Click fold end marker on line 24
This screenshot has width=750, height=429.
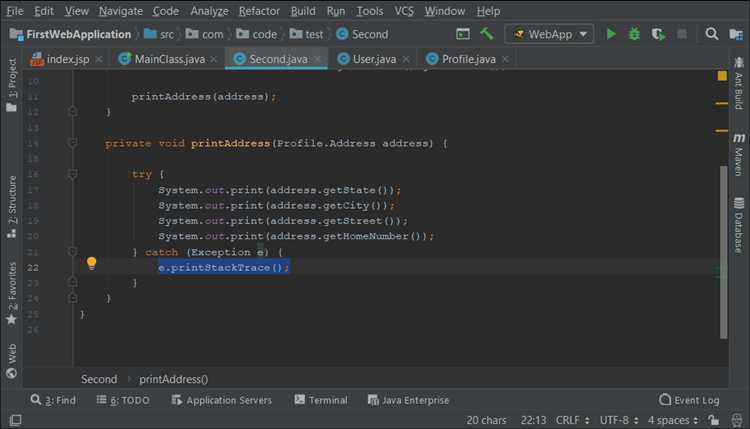point(72,297)
